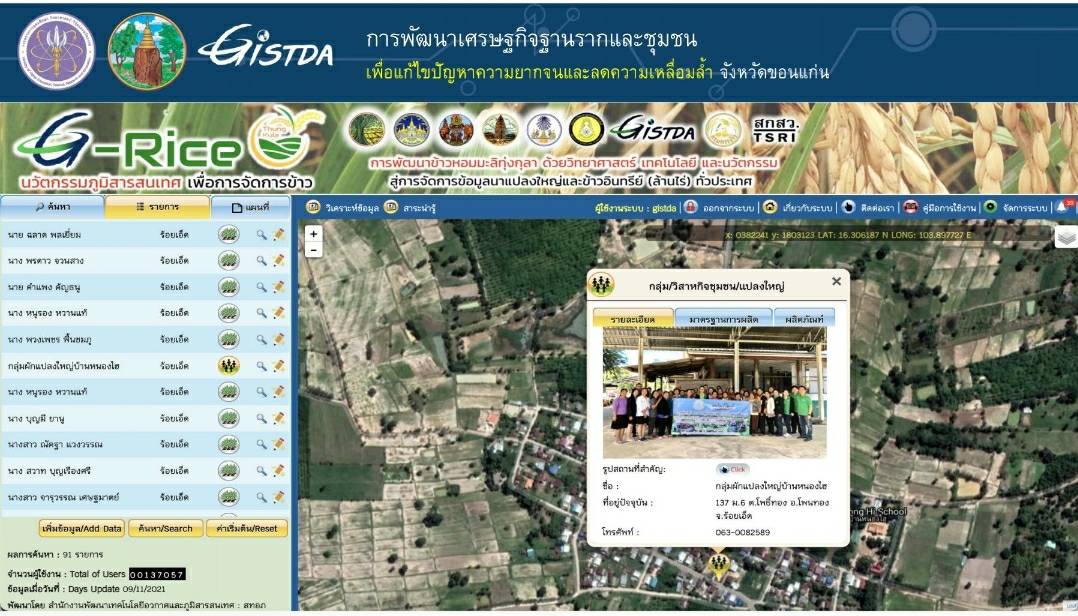The width and height of the screenshot is (1078, 616).
Task: Click the group photo in the popup
Action: click(714, 393)
